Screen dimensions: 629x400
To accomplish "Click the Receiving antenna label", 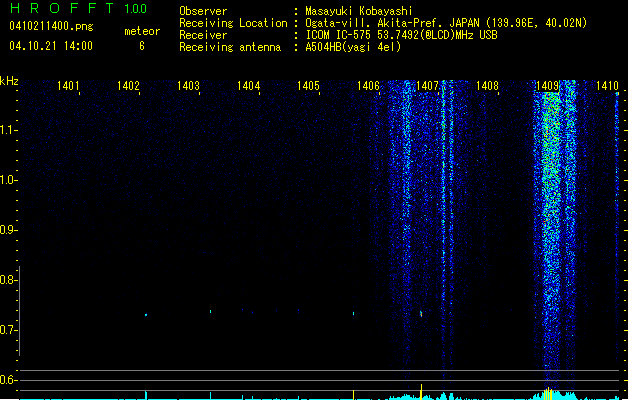I will (x=230, y=47).
